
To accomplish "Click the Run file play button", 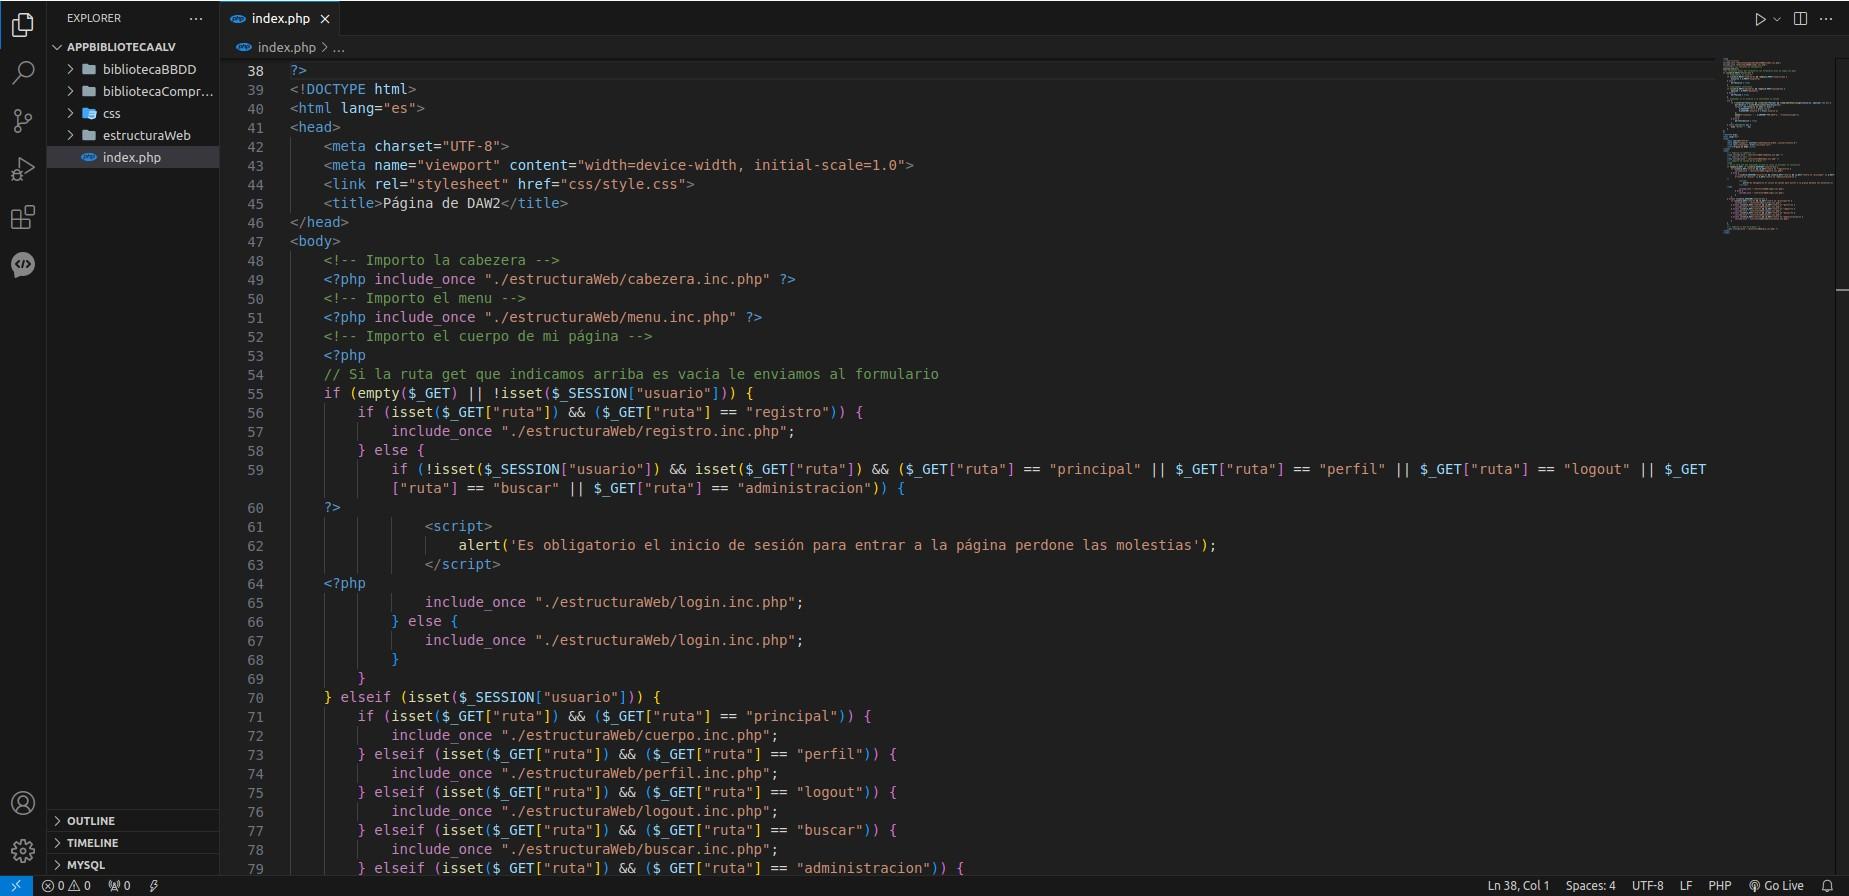I will [x=1759, y=19].
